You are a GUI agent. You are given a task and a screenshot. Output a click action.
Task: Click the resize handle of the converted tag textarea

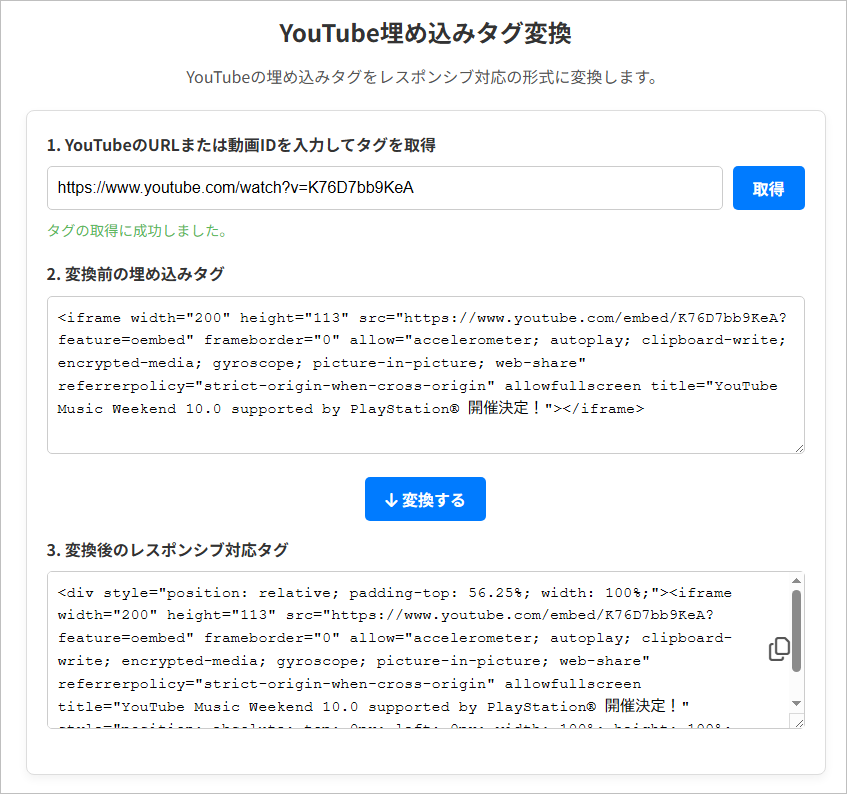[797, 721]
